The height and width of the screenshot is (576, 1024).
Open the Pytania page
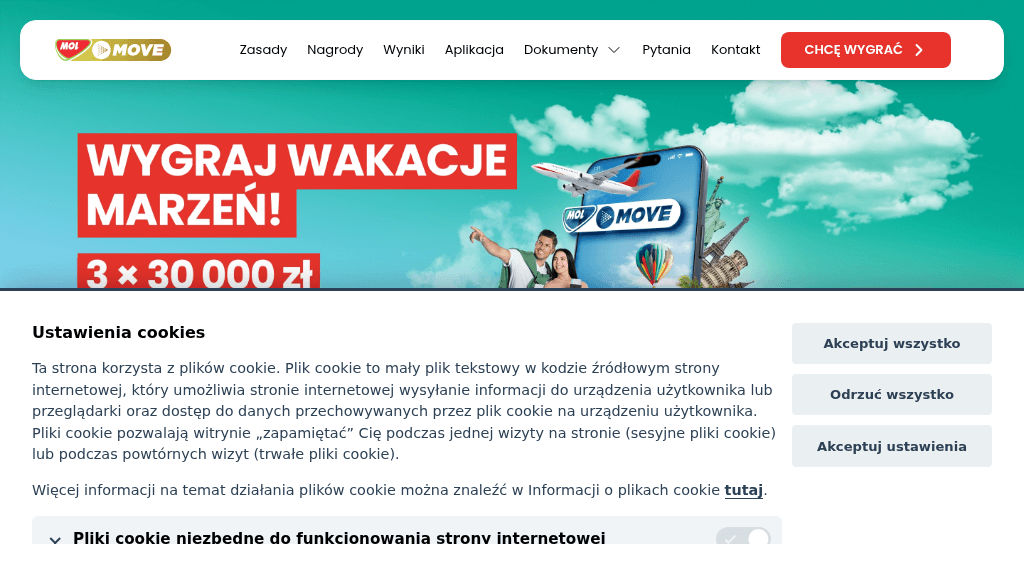click(x=666, y=50)
